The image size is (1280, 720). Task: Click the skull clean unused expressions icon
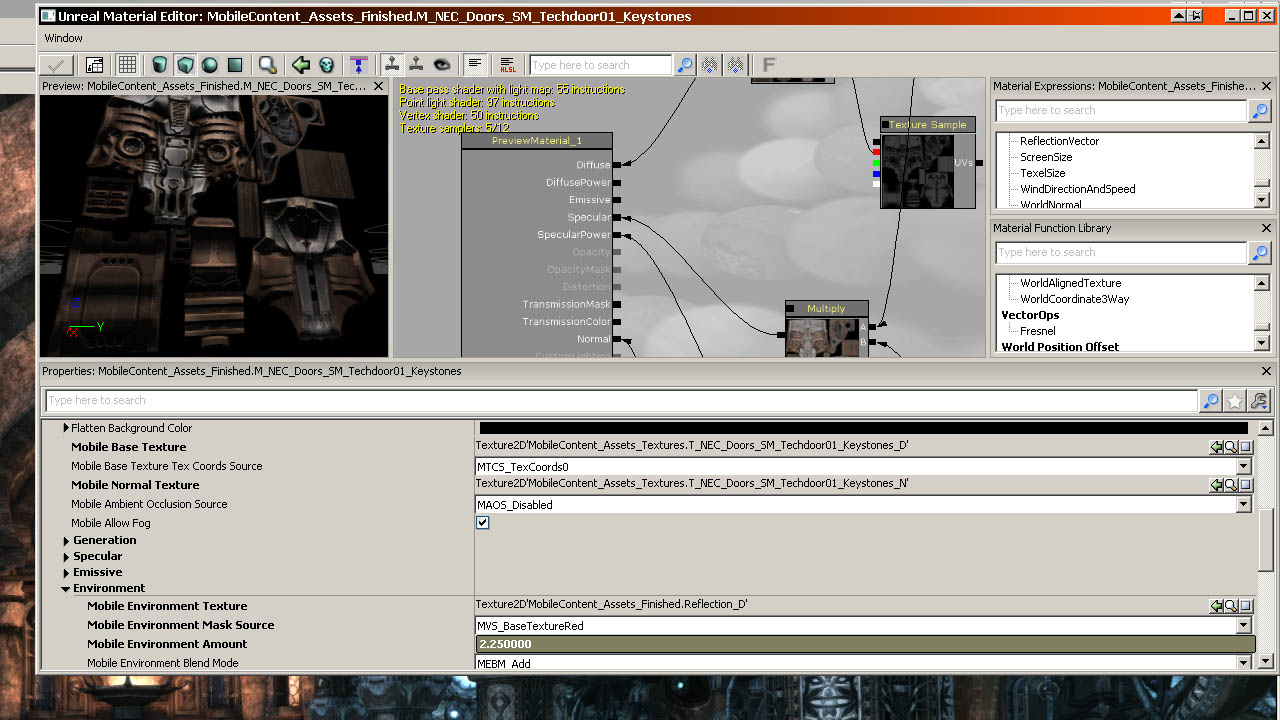click(x=326, y=65)
